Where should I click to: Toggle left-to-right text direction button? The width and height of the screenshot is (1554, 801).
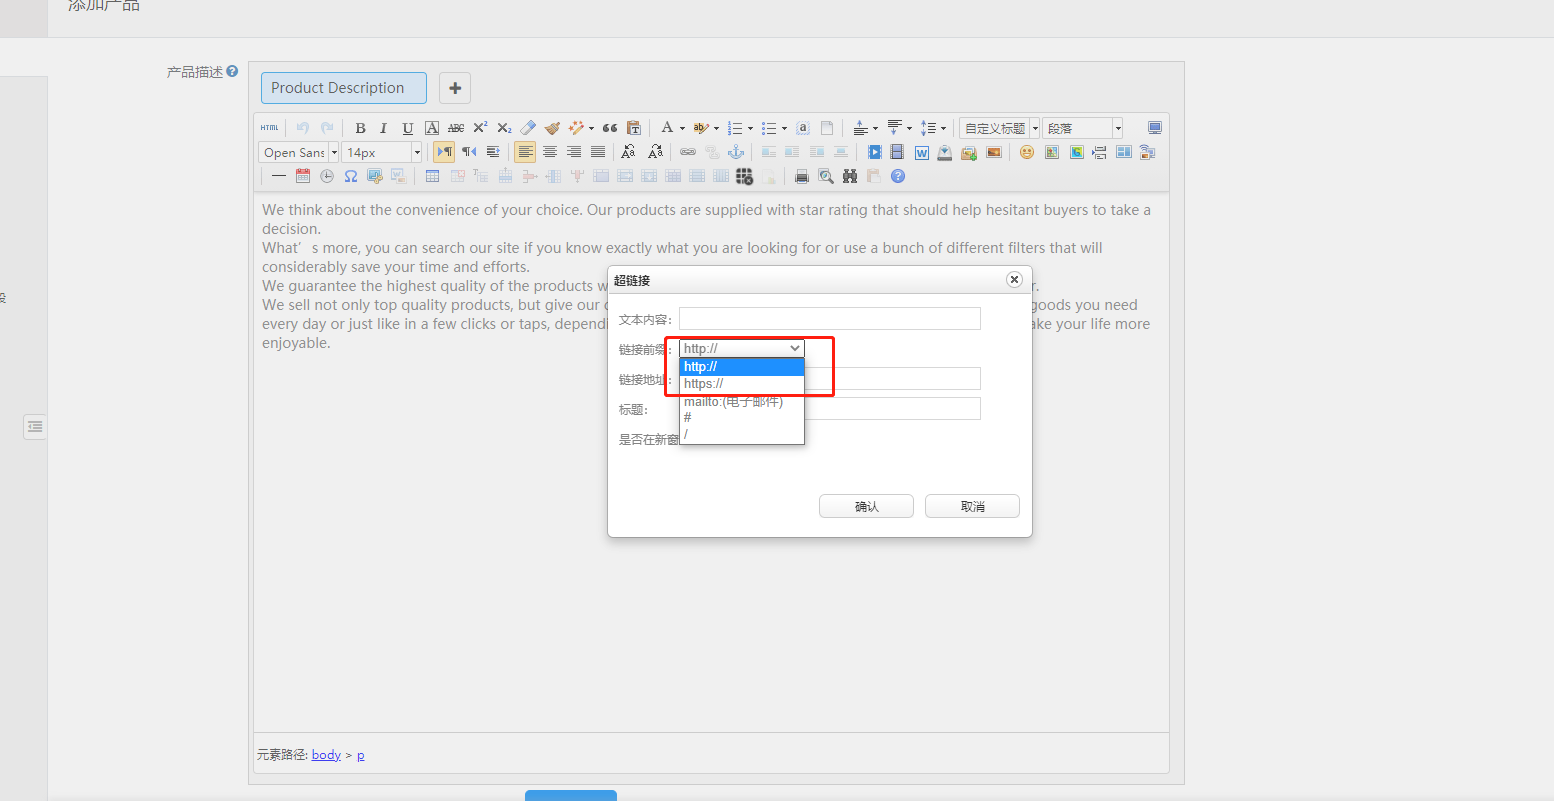444,152
